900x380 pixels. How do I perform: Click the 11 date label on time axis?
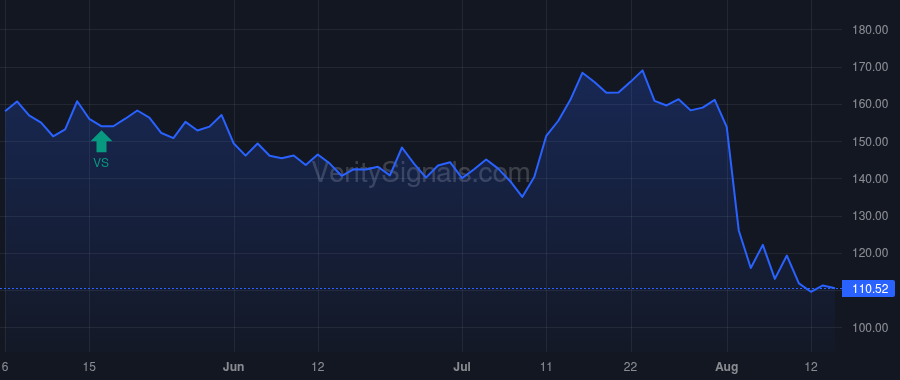(x=546, y=367)
